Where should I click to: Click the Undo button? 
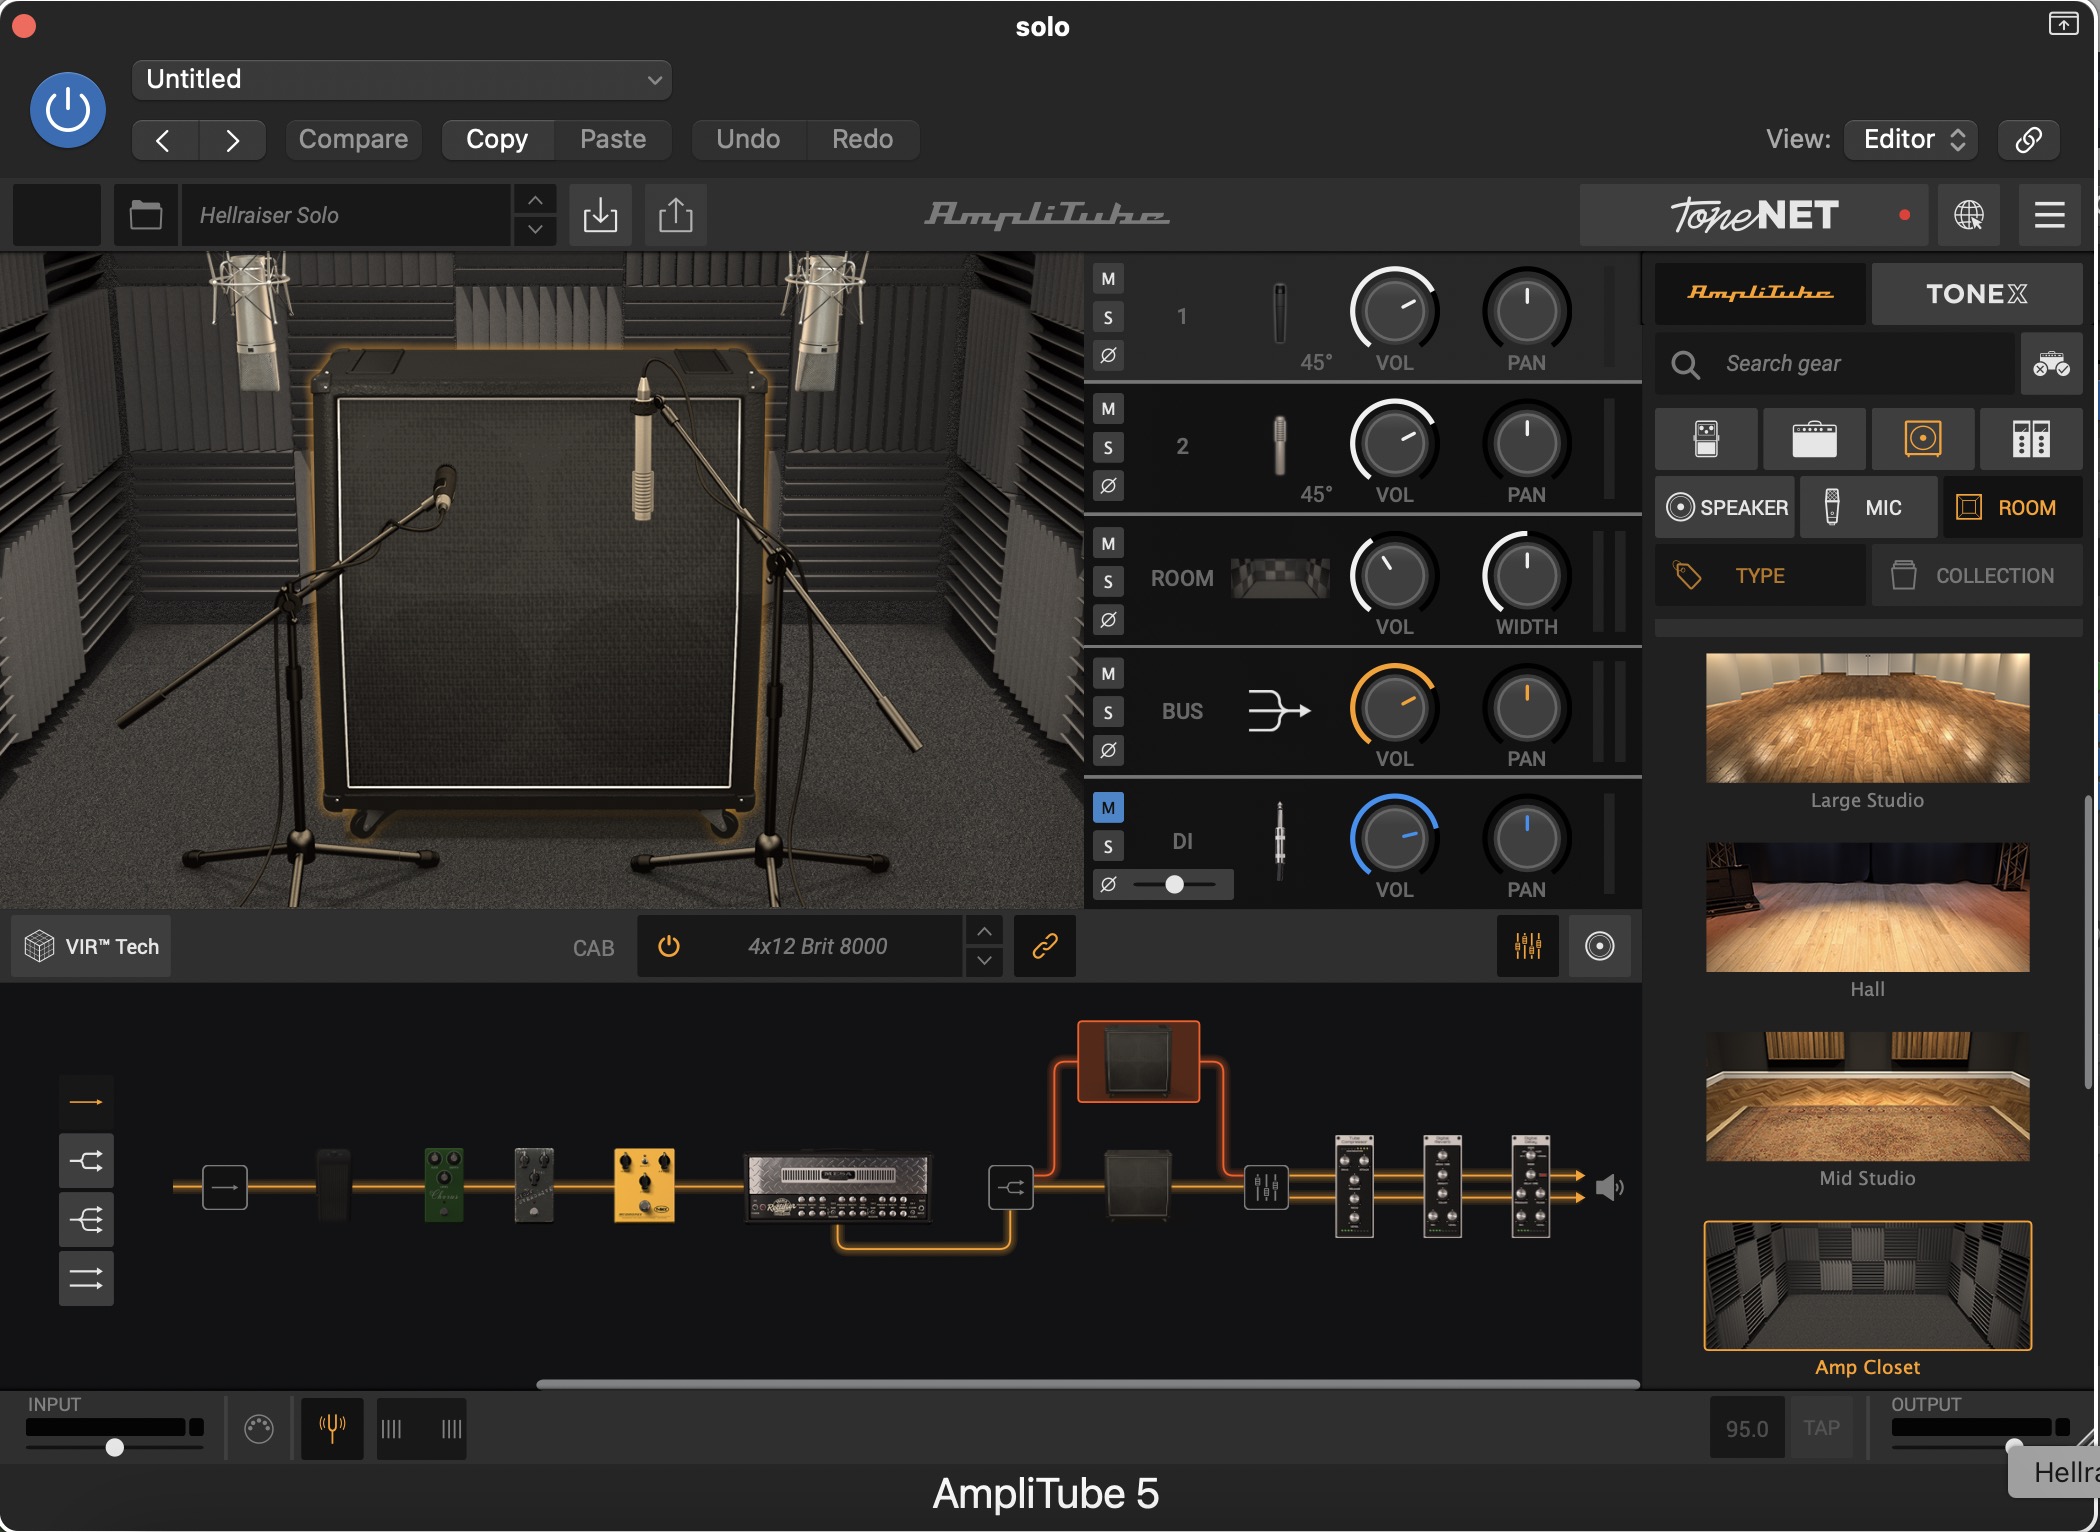748,139
